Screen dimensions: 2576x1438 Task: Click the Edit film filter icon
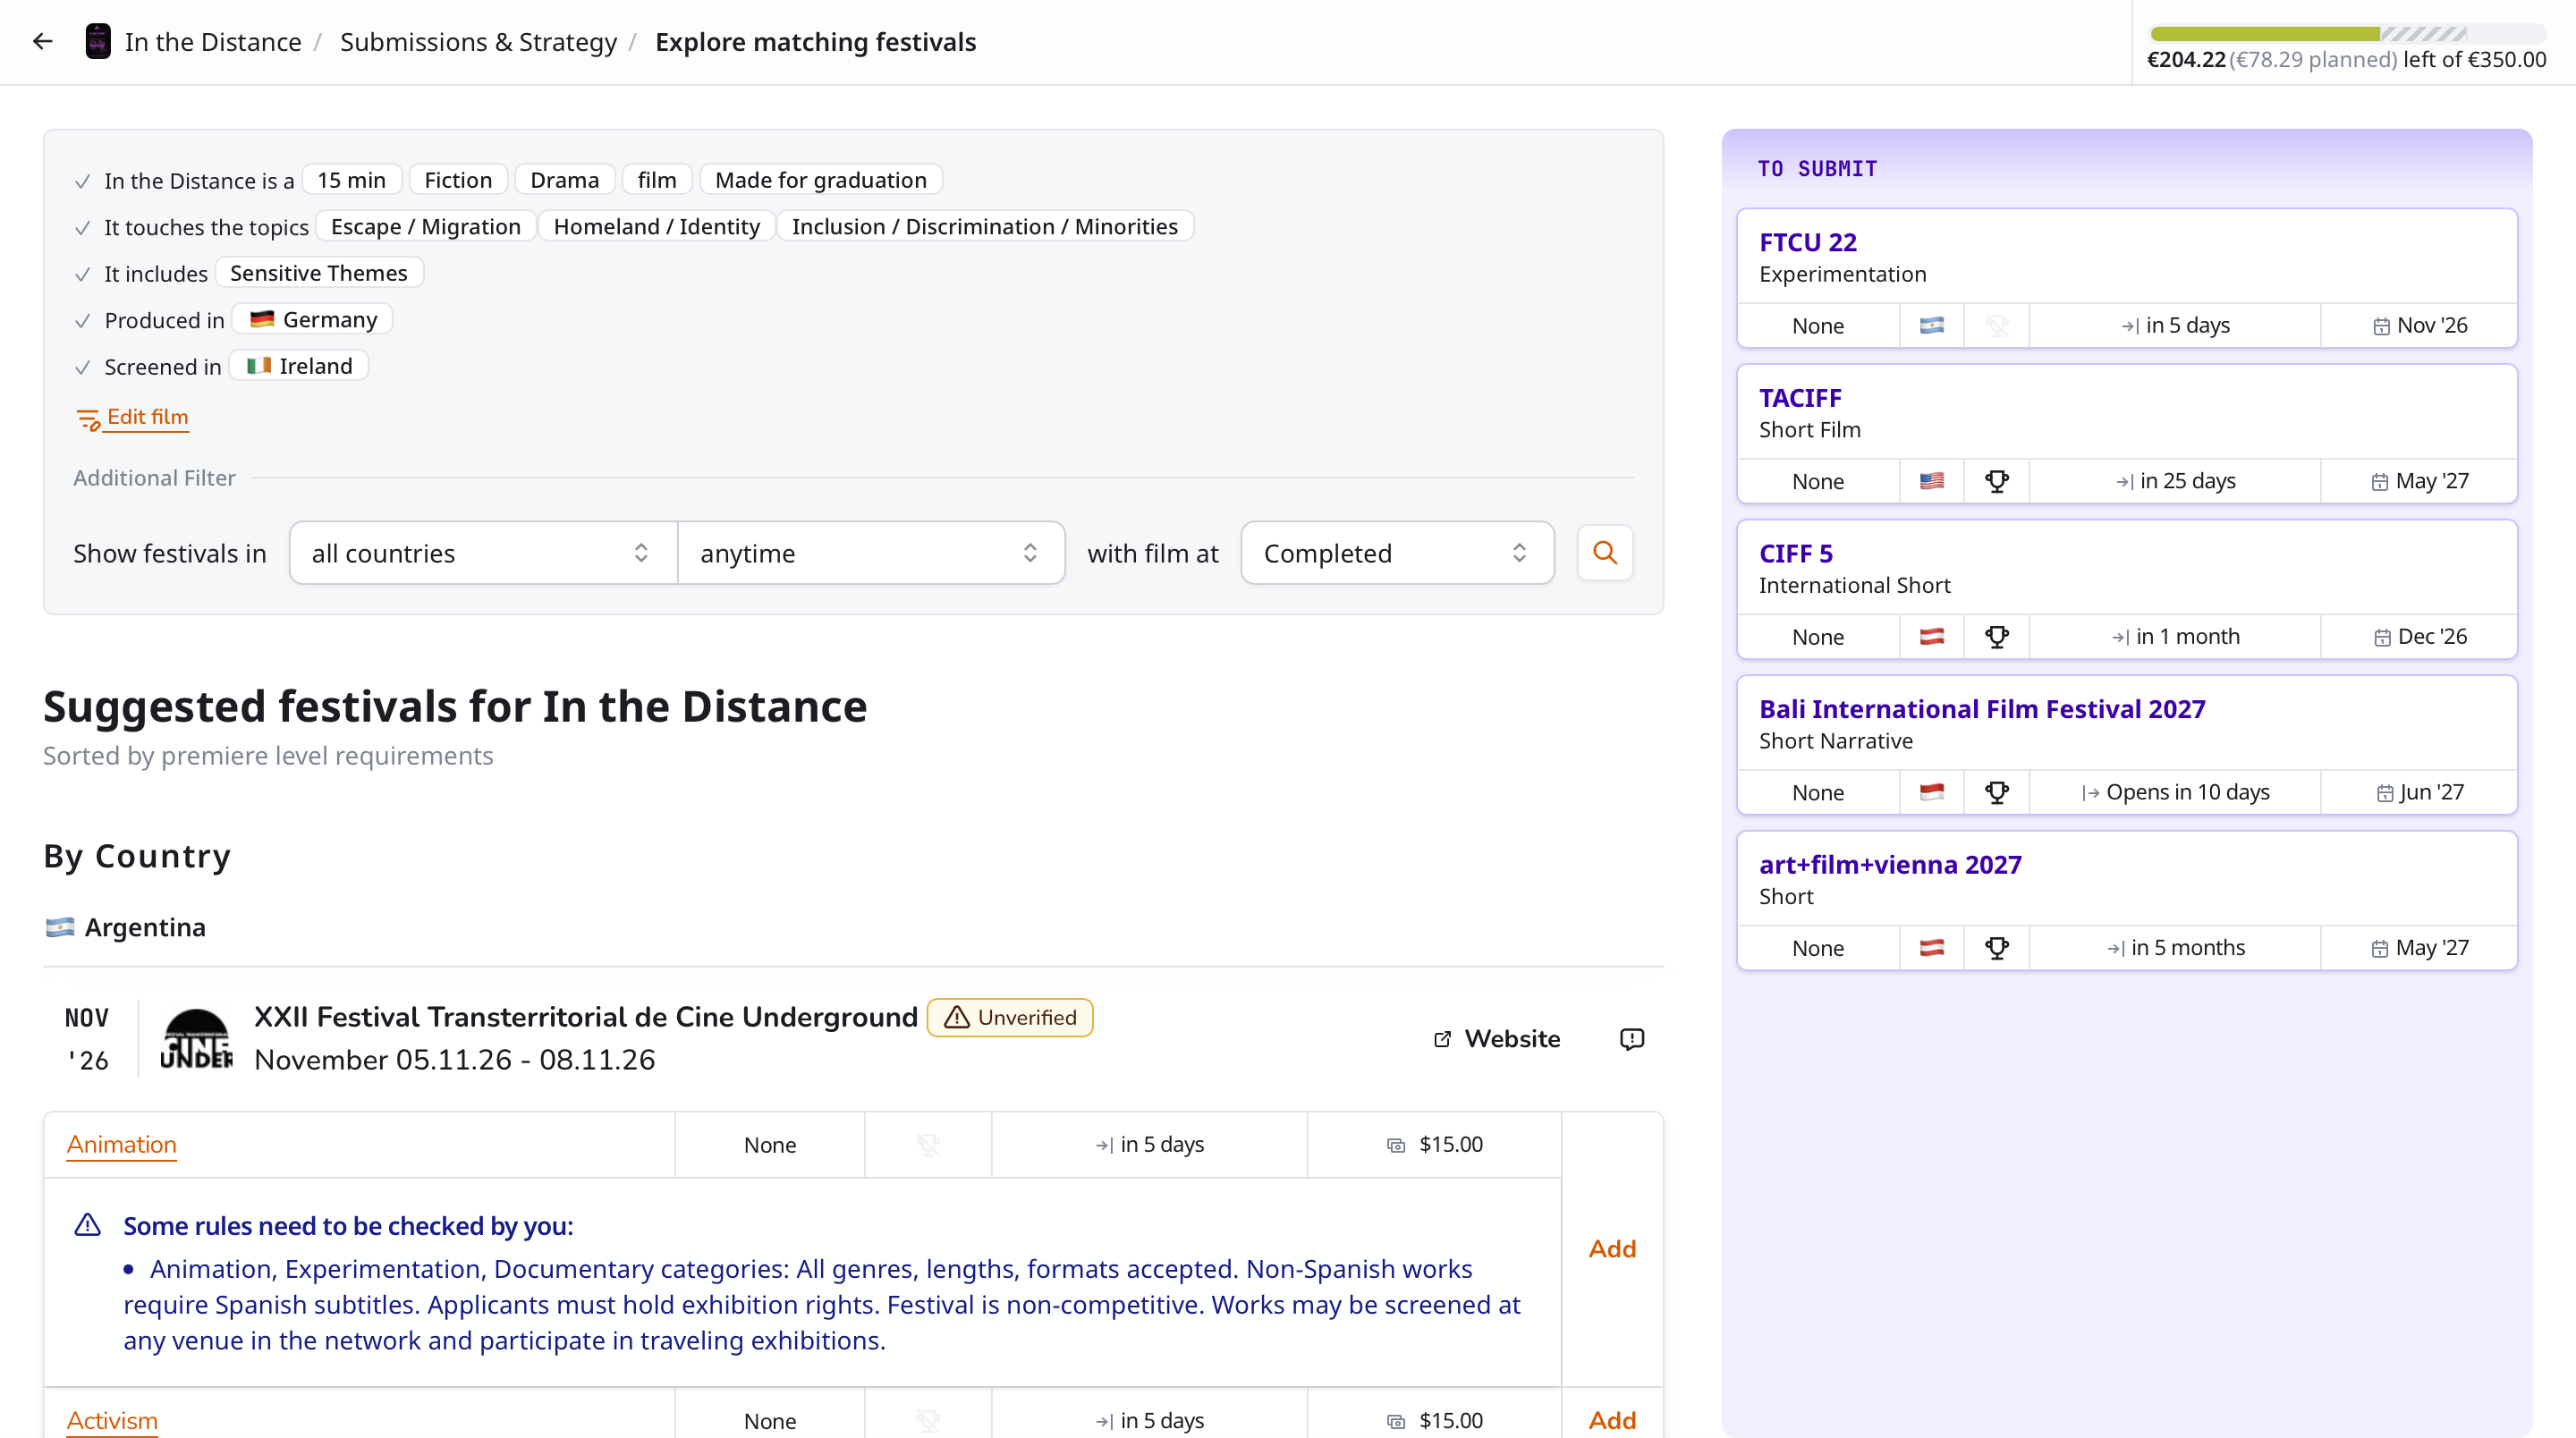click(88, 418)
